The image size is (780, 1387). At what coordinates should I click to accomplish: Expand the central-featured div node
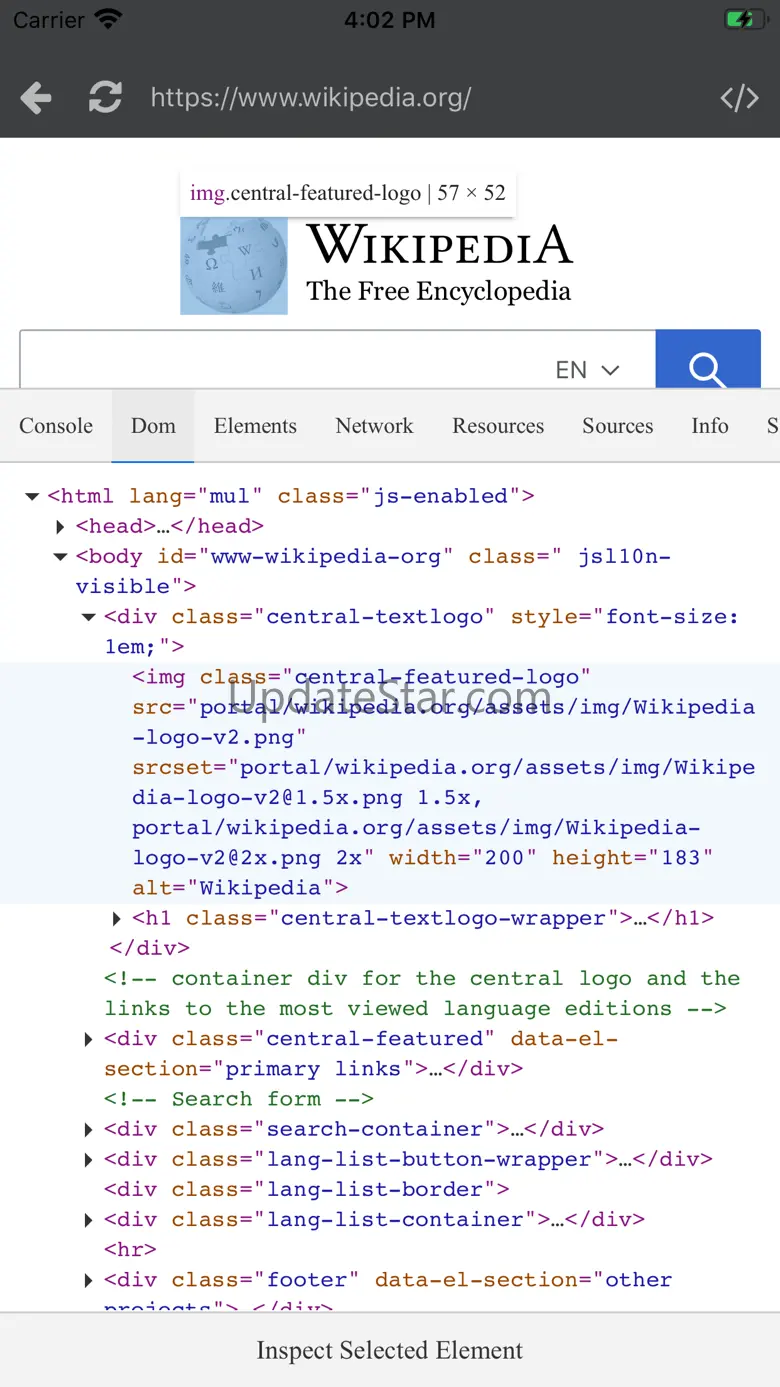(x=89, y=1040)
